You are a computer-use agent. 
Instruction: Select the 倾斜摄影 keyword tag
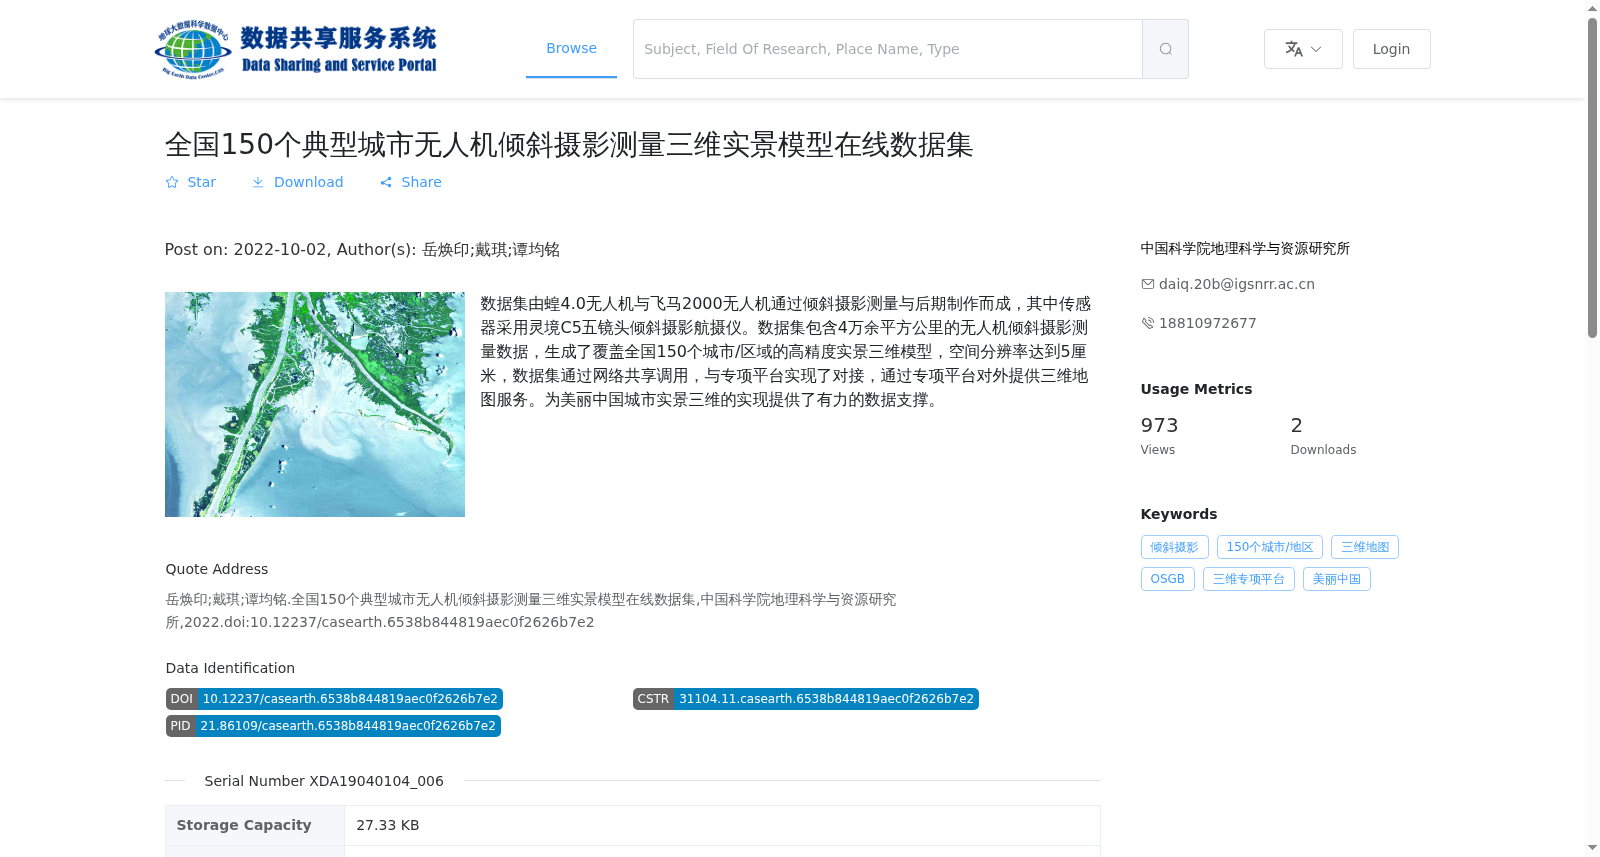[1174, 547]
